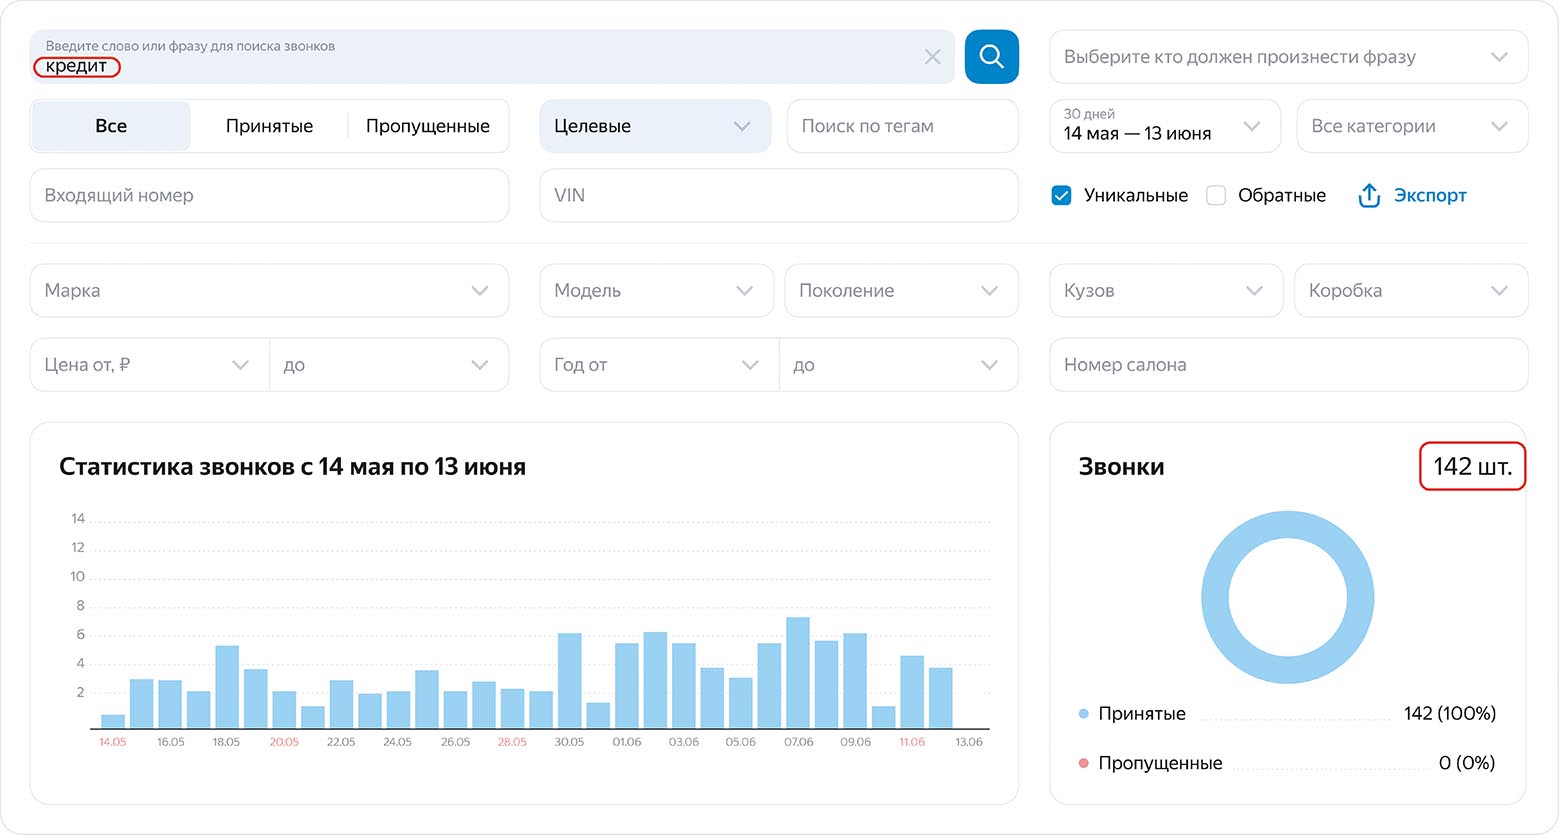Expand the Все категории dropdown
This screenshot has width=1559, height=835.
click(x=1412, y=126)
